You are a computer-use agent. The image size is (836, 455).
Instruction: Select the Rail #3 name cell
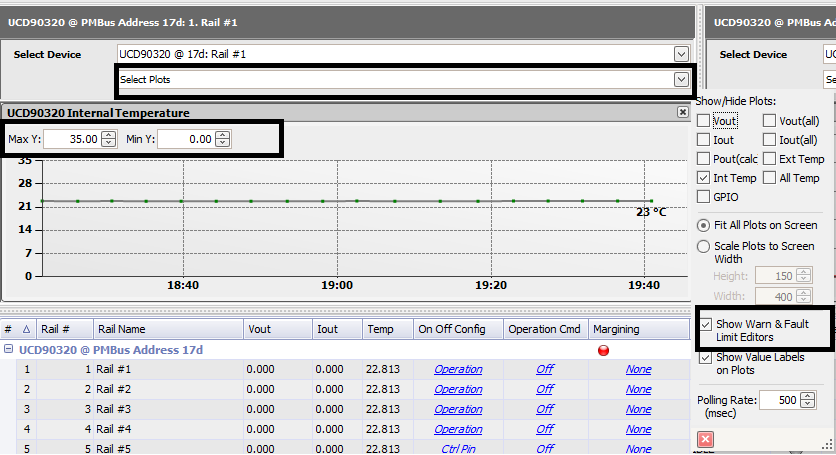pyautogui.click(x=168, y=409)
